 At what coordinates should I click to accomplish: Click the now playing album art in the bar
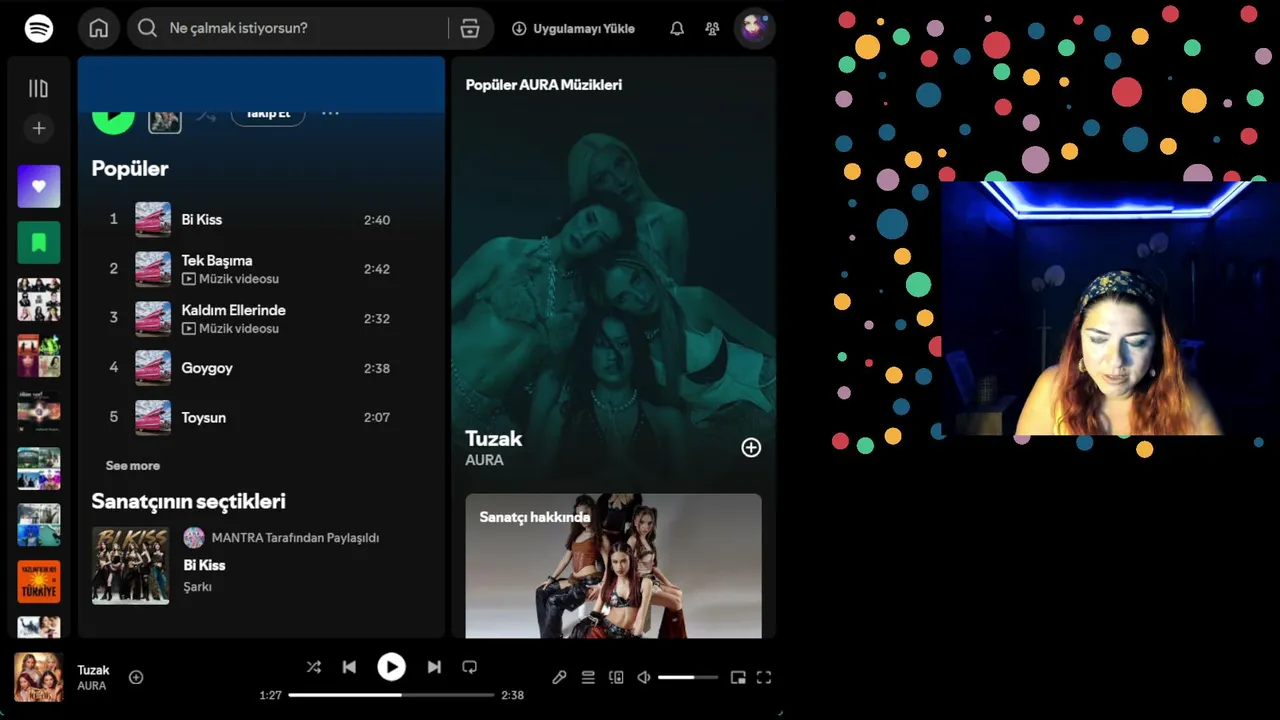click(x=39, y=677)
